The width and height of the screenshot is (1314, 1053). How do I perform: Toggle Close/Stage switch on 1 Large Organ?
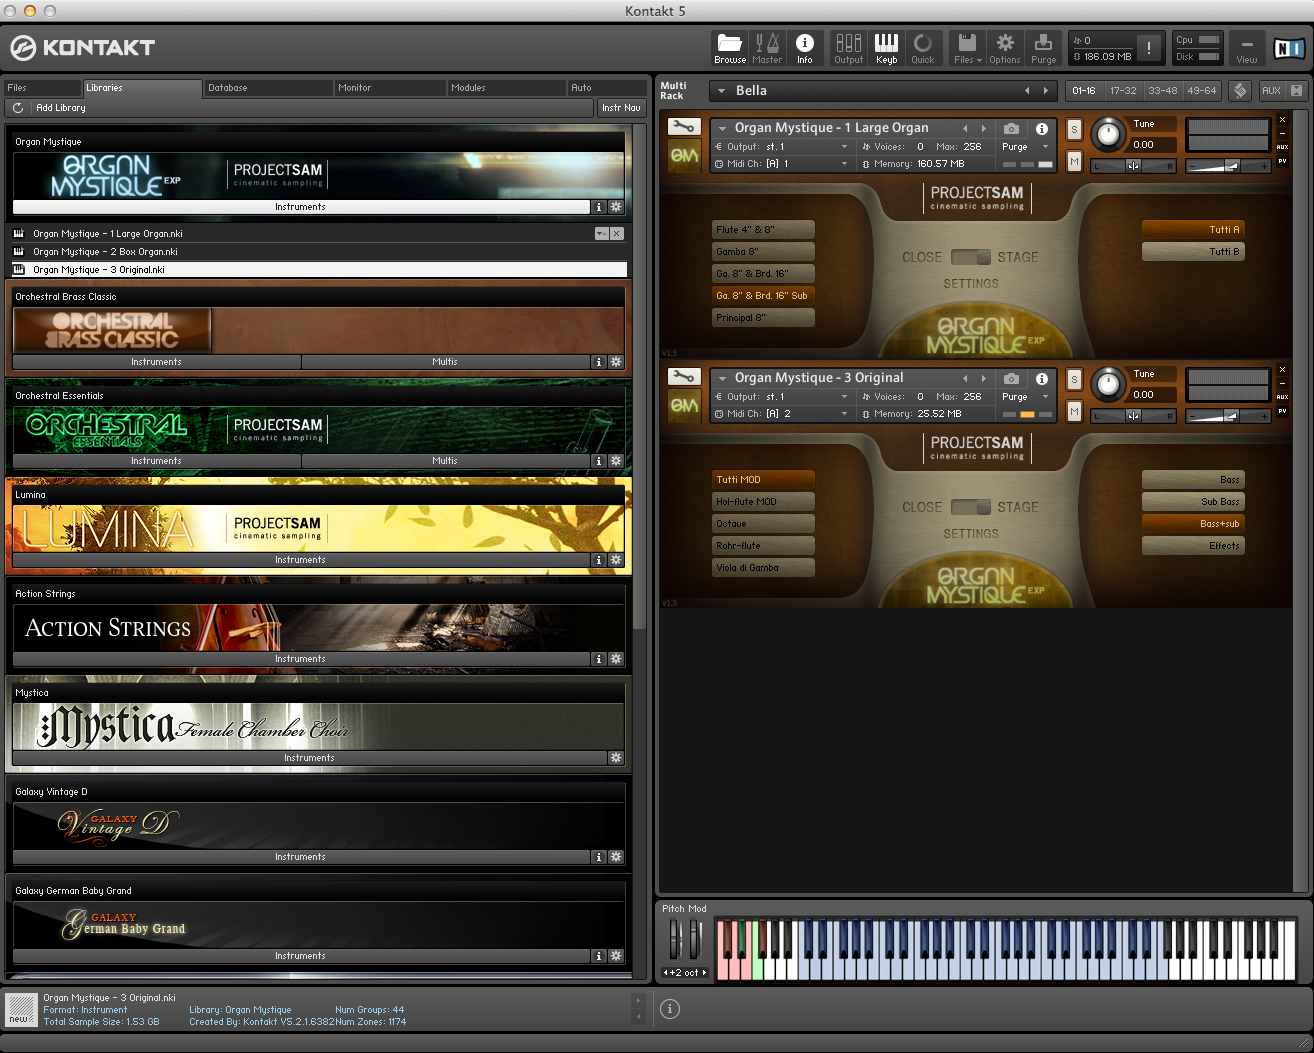[970, 257]
